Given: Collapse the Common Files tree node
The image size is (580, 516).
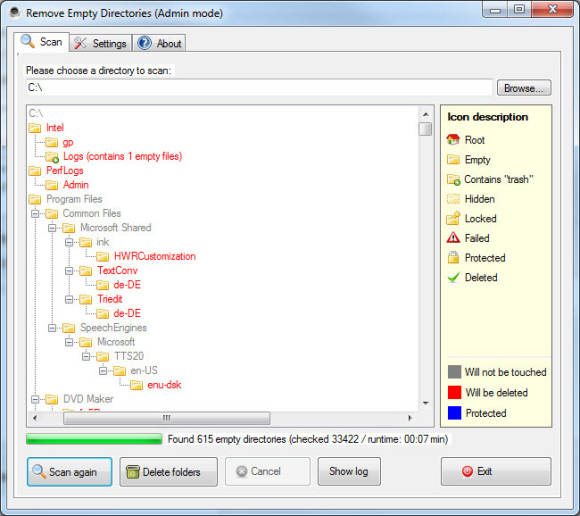Looking at the screenshot, I should click(x=35, y=213).
